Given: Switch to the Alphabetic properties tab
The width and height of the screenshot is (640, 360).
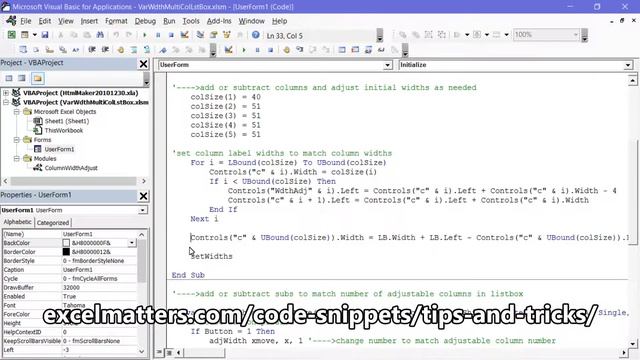Looking at the screenshot, I should 18,222.
